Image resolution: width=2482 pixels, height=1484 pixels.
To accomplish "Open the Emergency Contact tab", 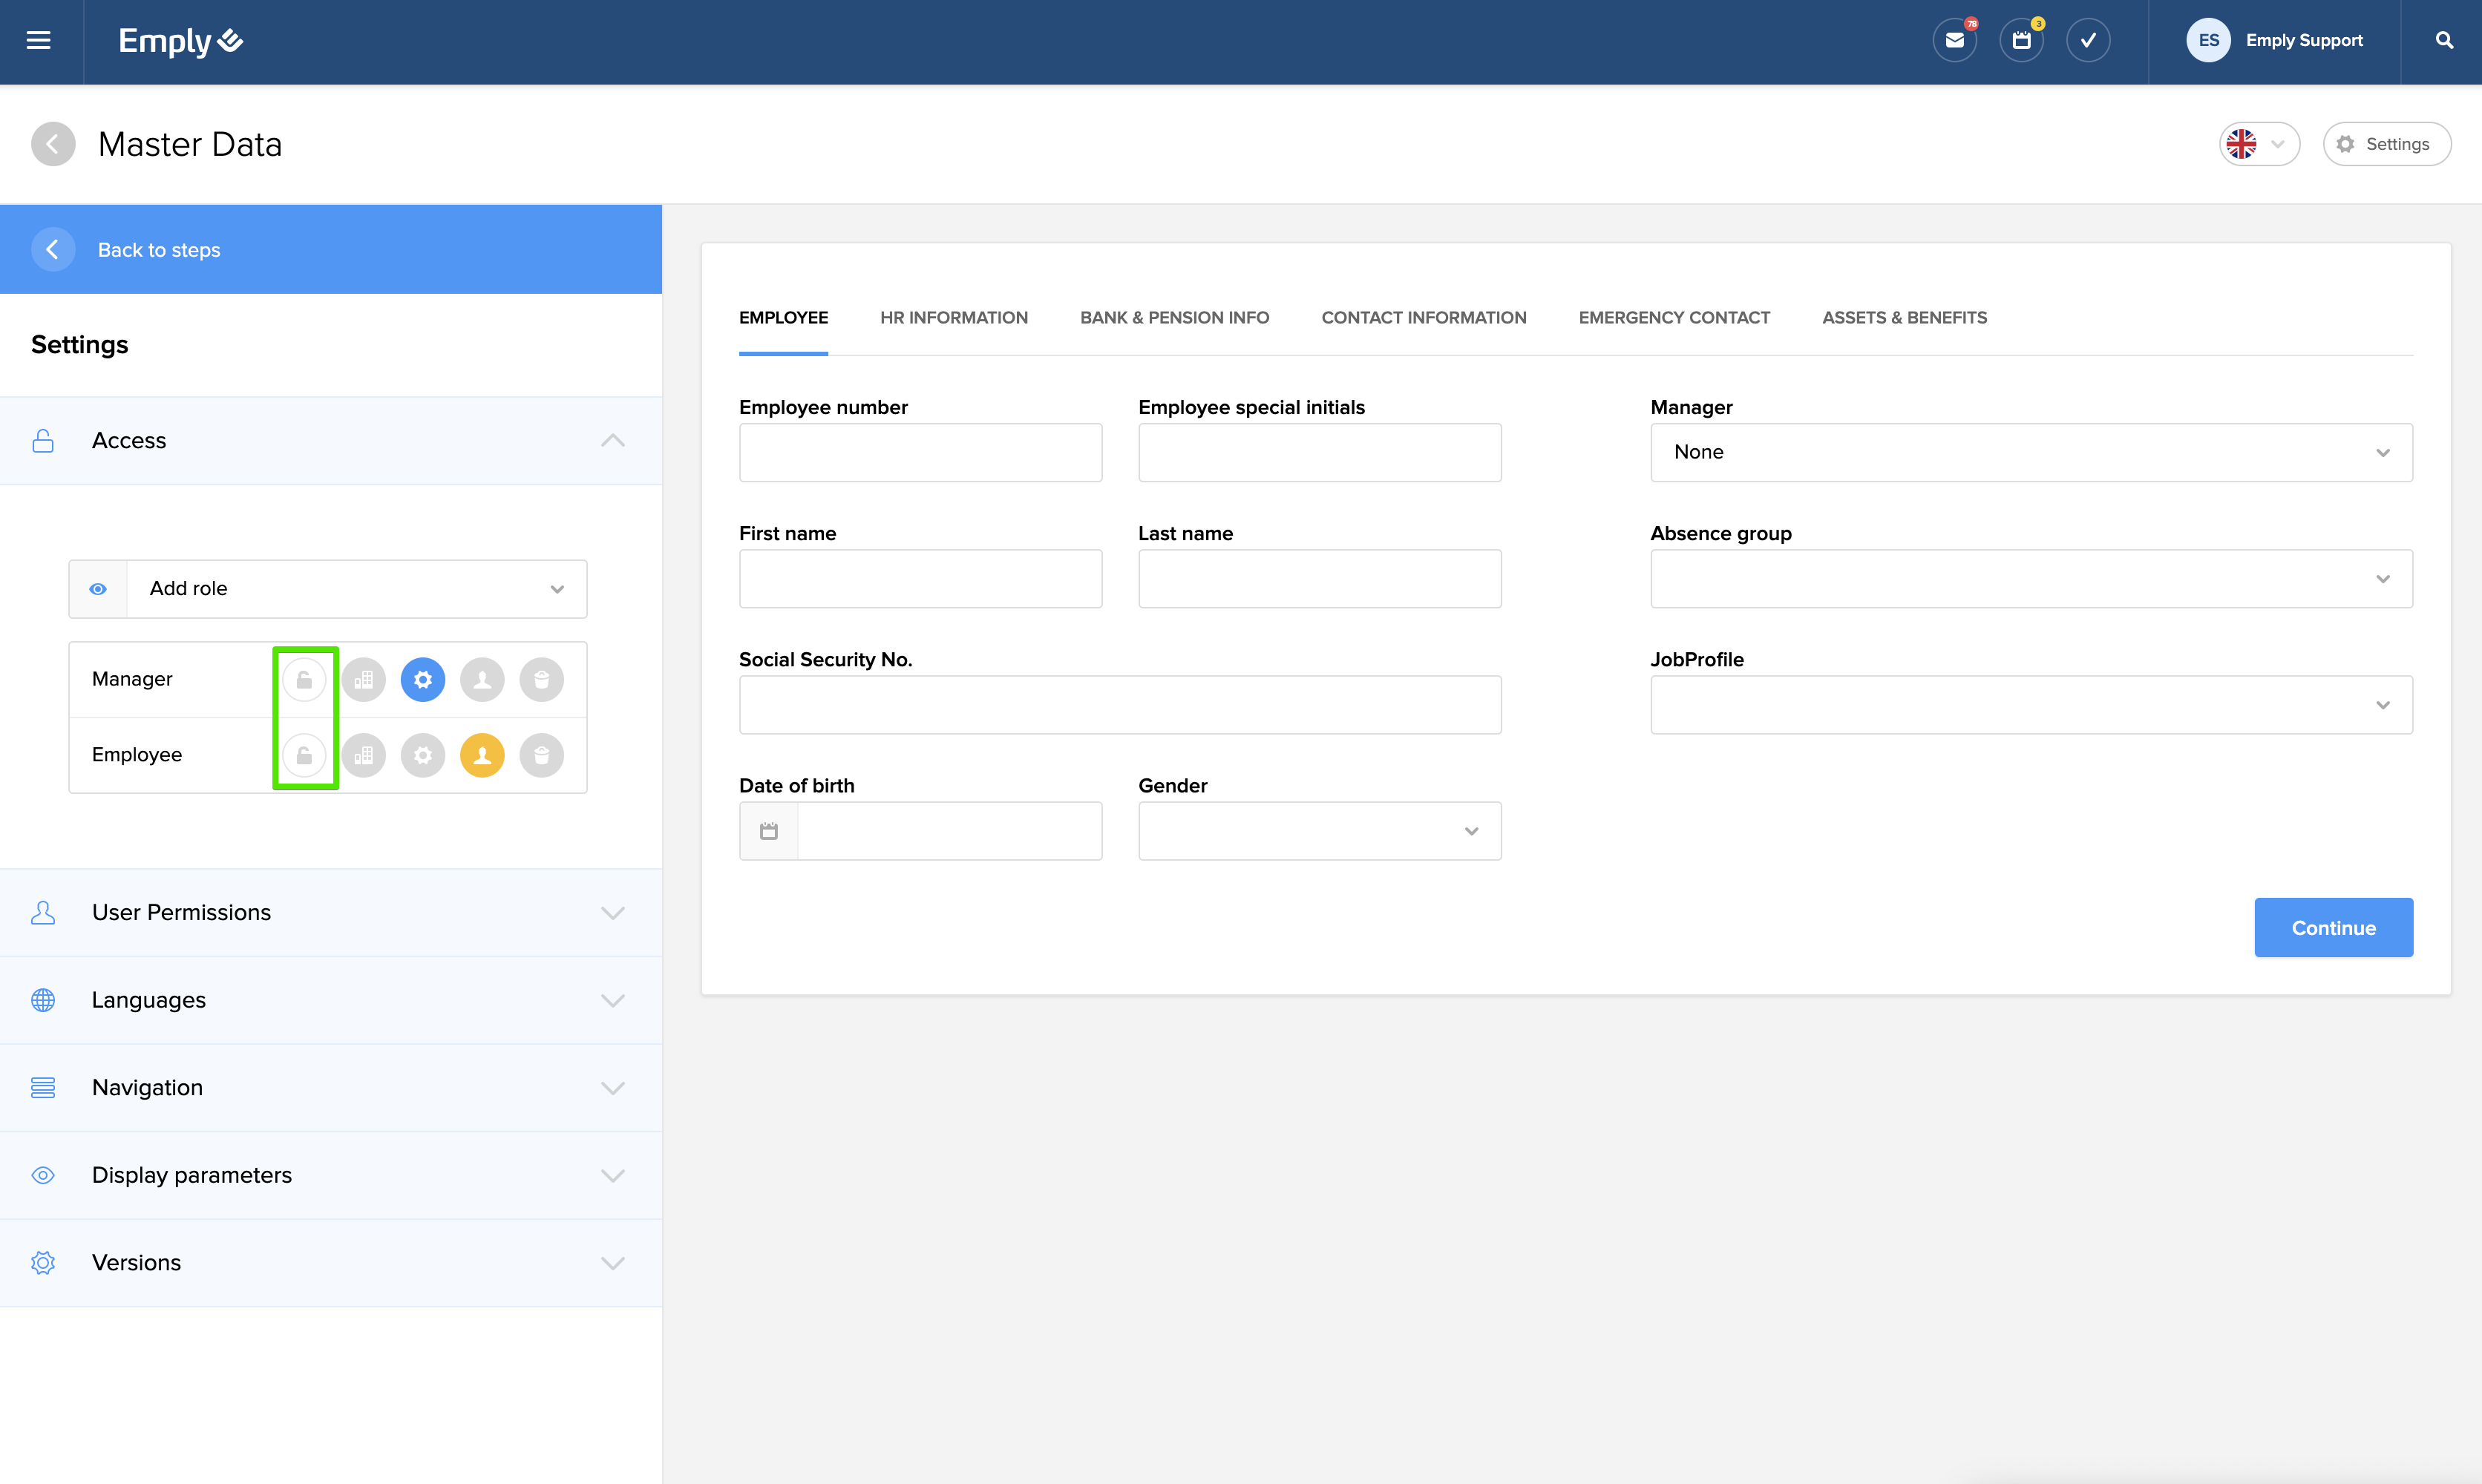I will [x=1673, y=318].
